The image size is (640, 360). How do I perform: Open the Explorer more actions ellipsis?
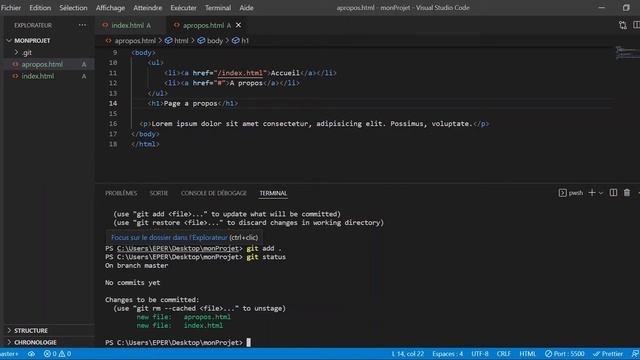click(x=82, y=25)
